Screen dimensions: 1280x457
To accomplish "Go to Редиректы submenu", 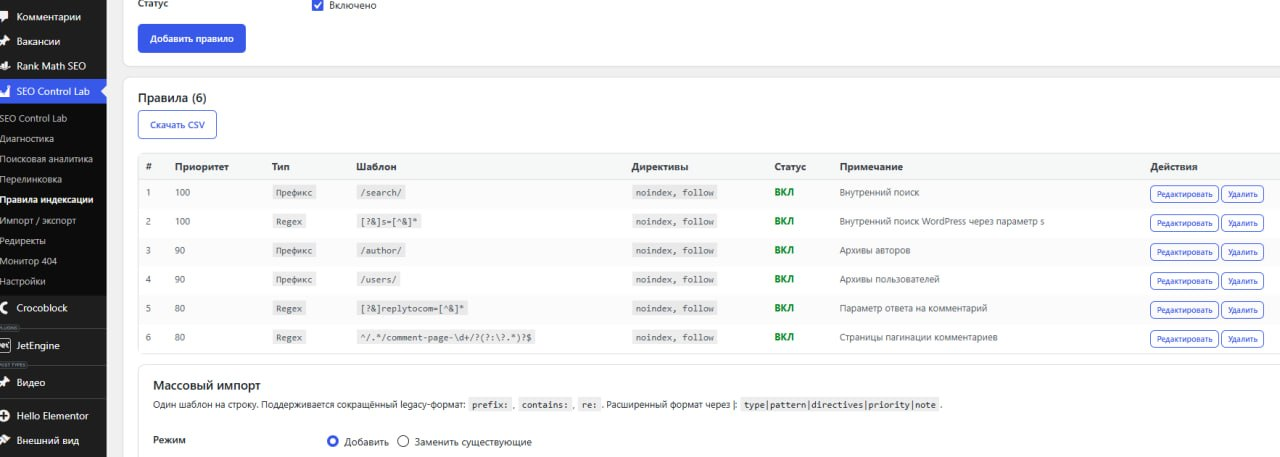I will pos(24,241).
